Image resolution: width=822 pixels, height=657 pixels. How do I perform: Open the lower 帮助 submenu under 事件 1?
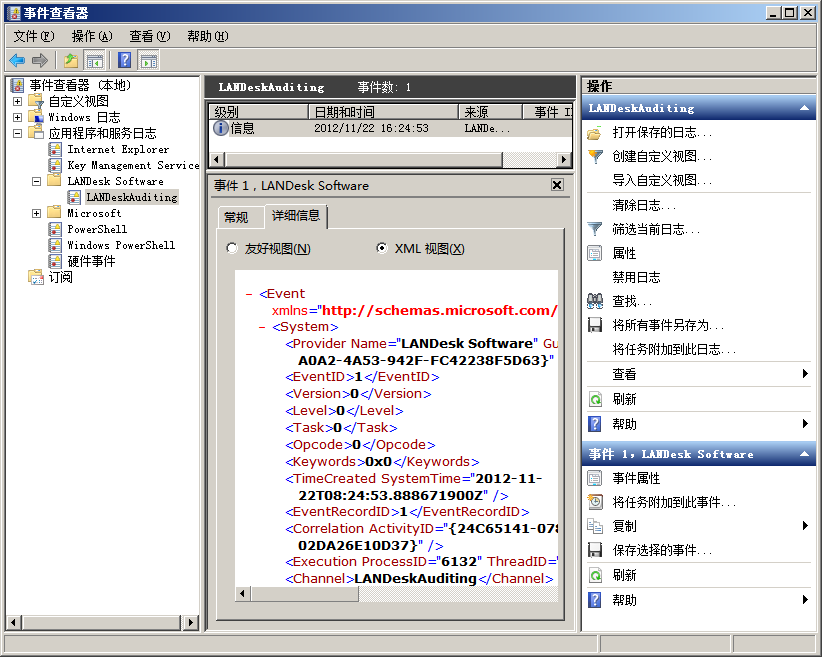tap(699, 600)
